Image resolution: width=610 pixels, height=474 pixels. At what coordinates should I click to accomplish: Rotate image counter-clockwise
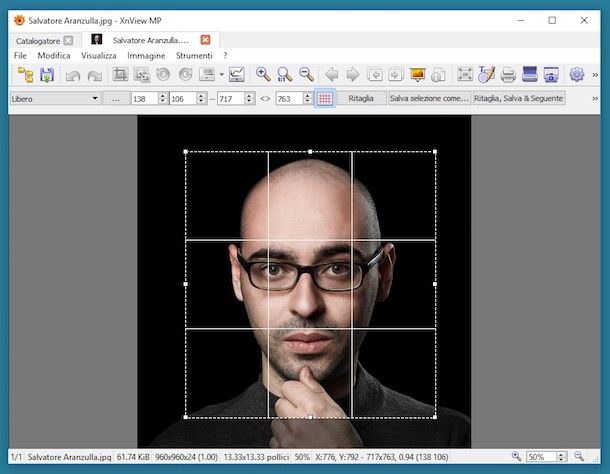pyautogui.click(x=163, y=74)
